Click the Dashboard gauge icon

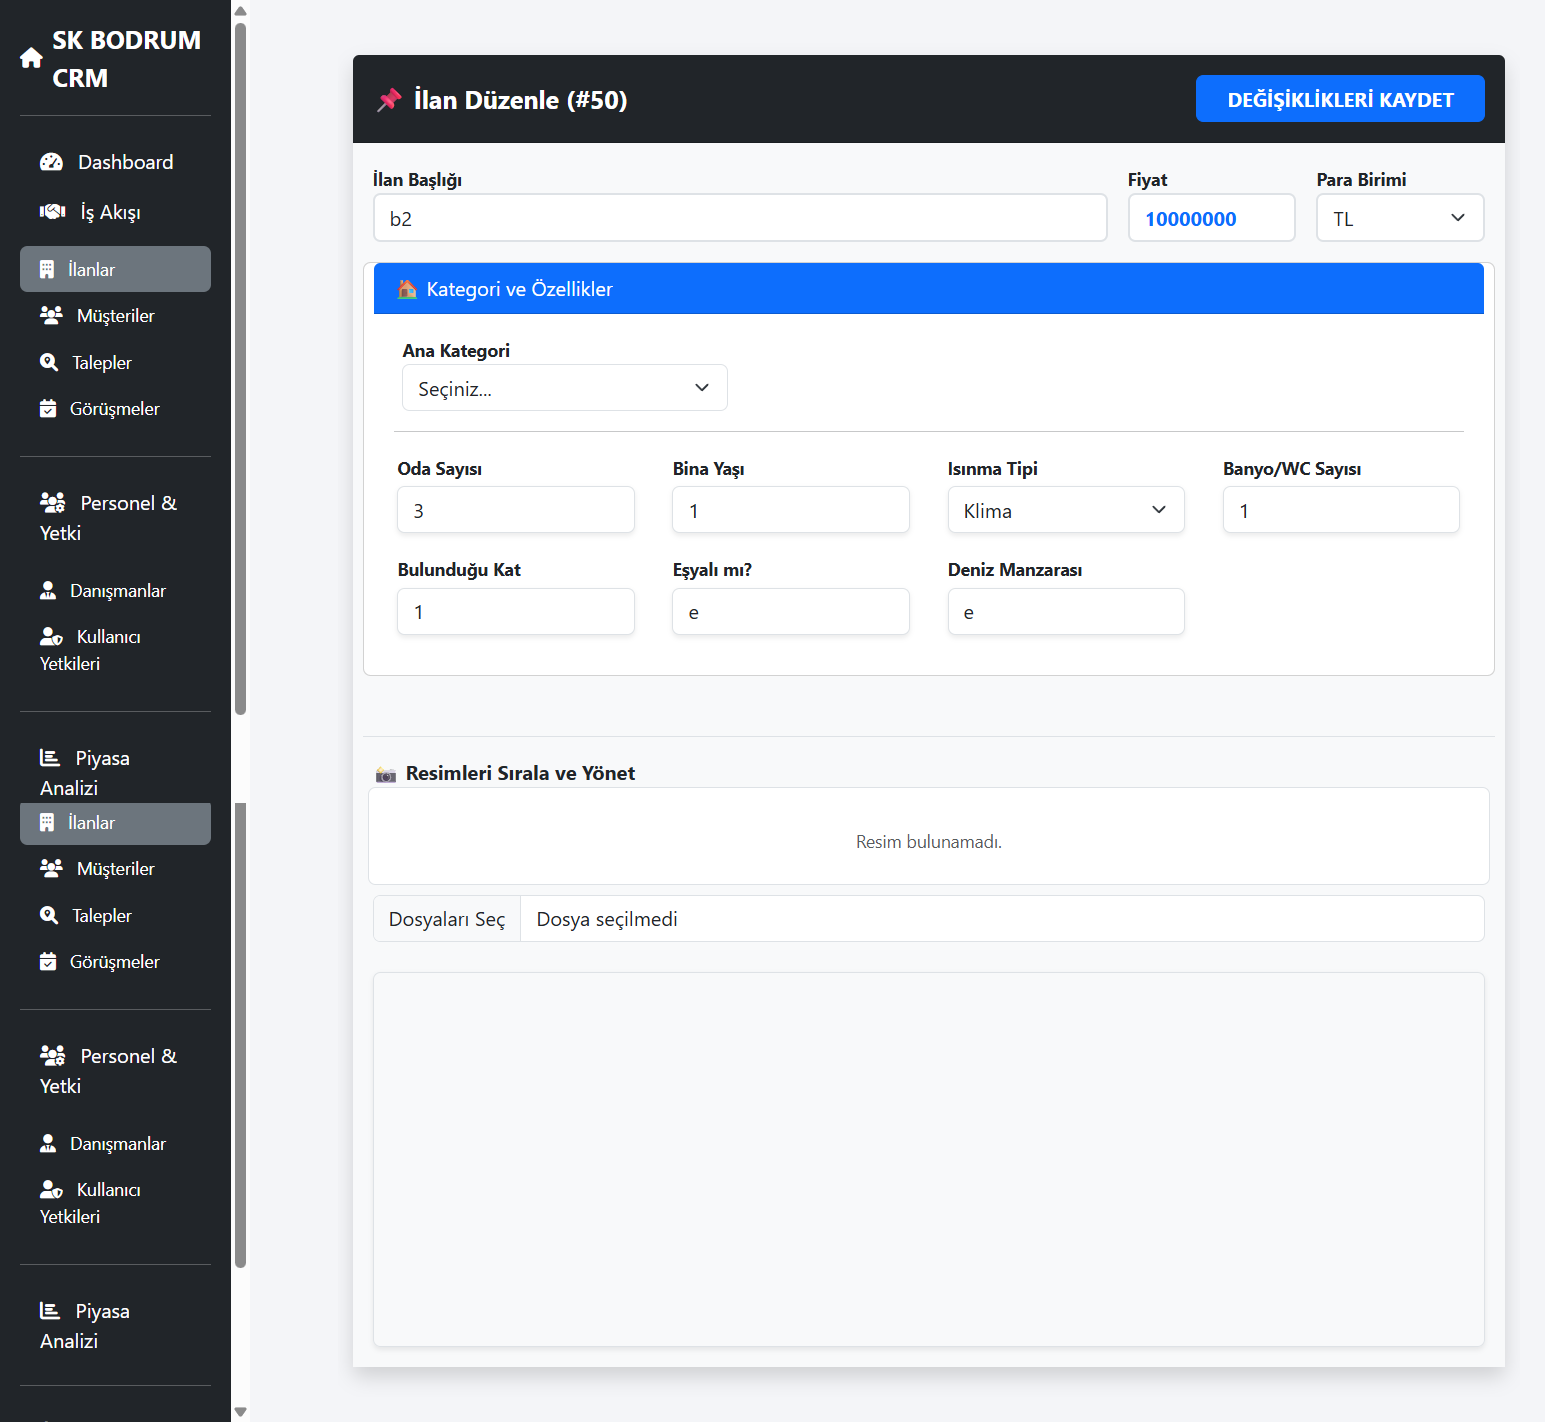pyautogui.click(x=51, y=162)
